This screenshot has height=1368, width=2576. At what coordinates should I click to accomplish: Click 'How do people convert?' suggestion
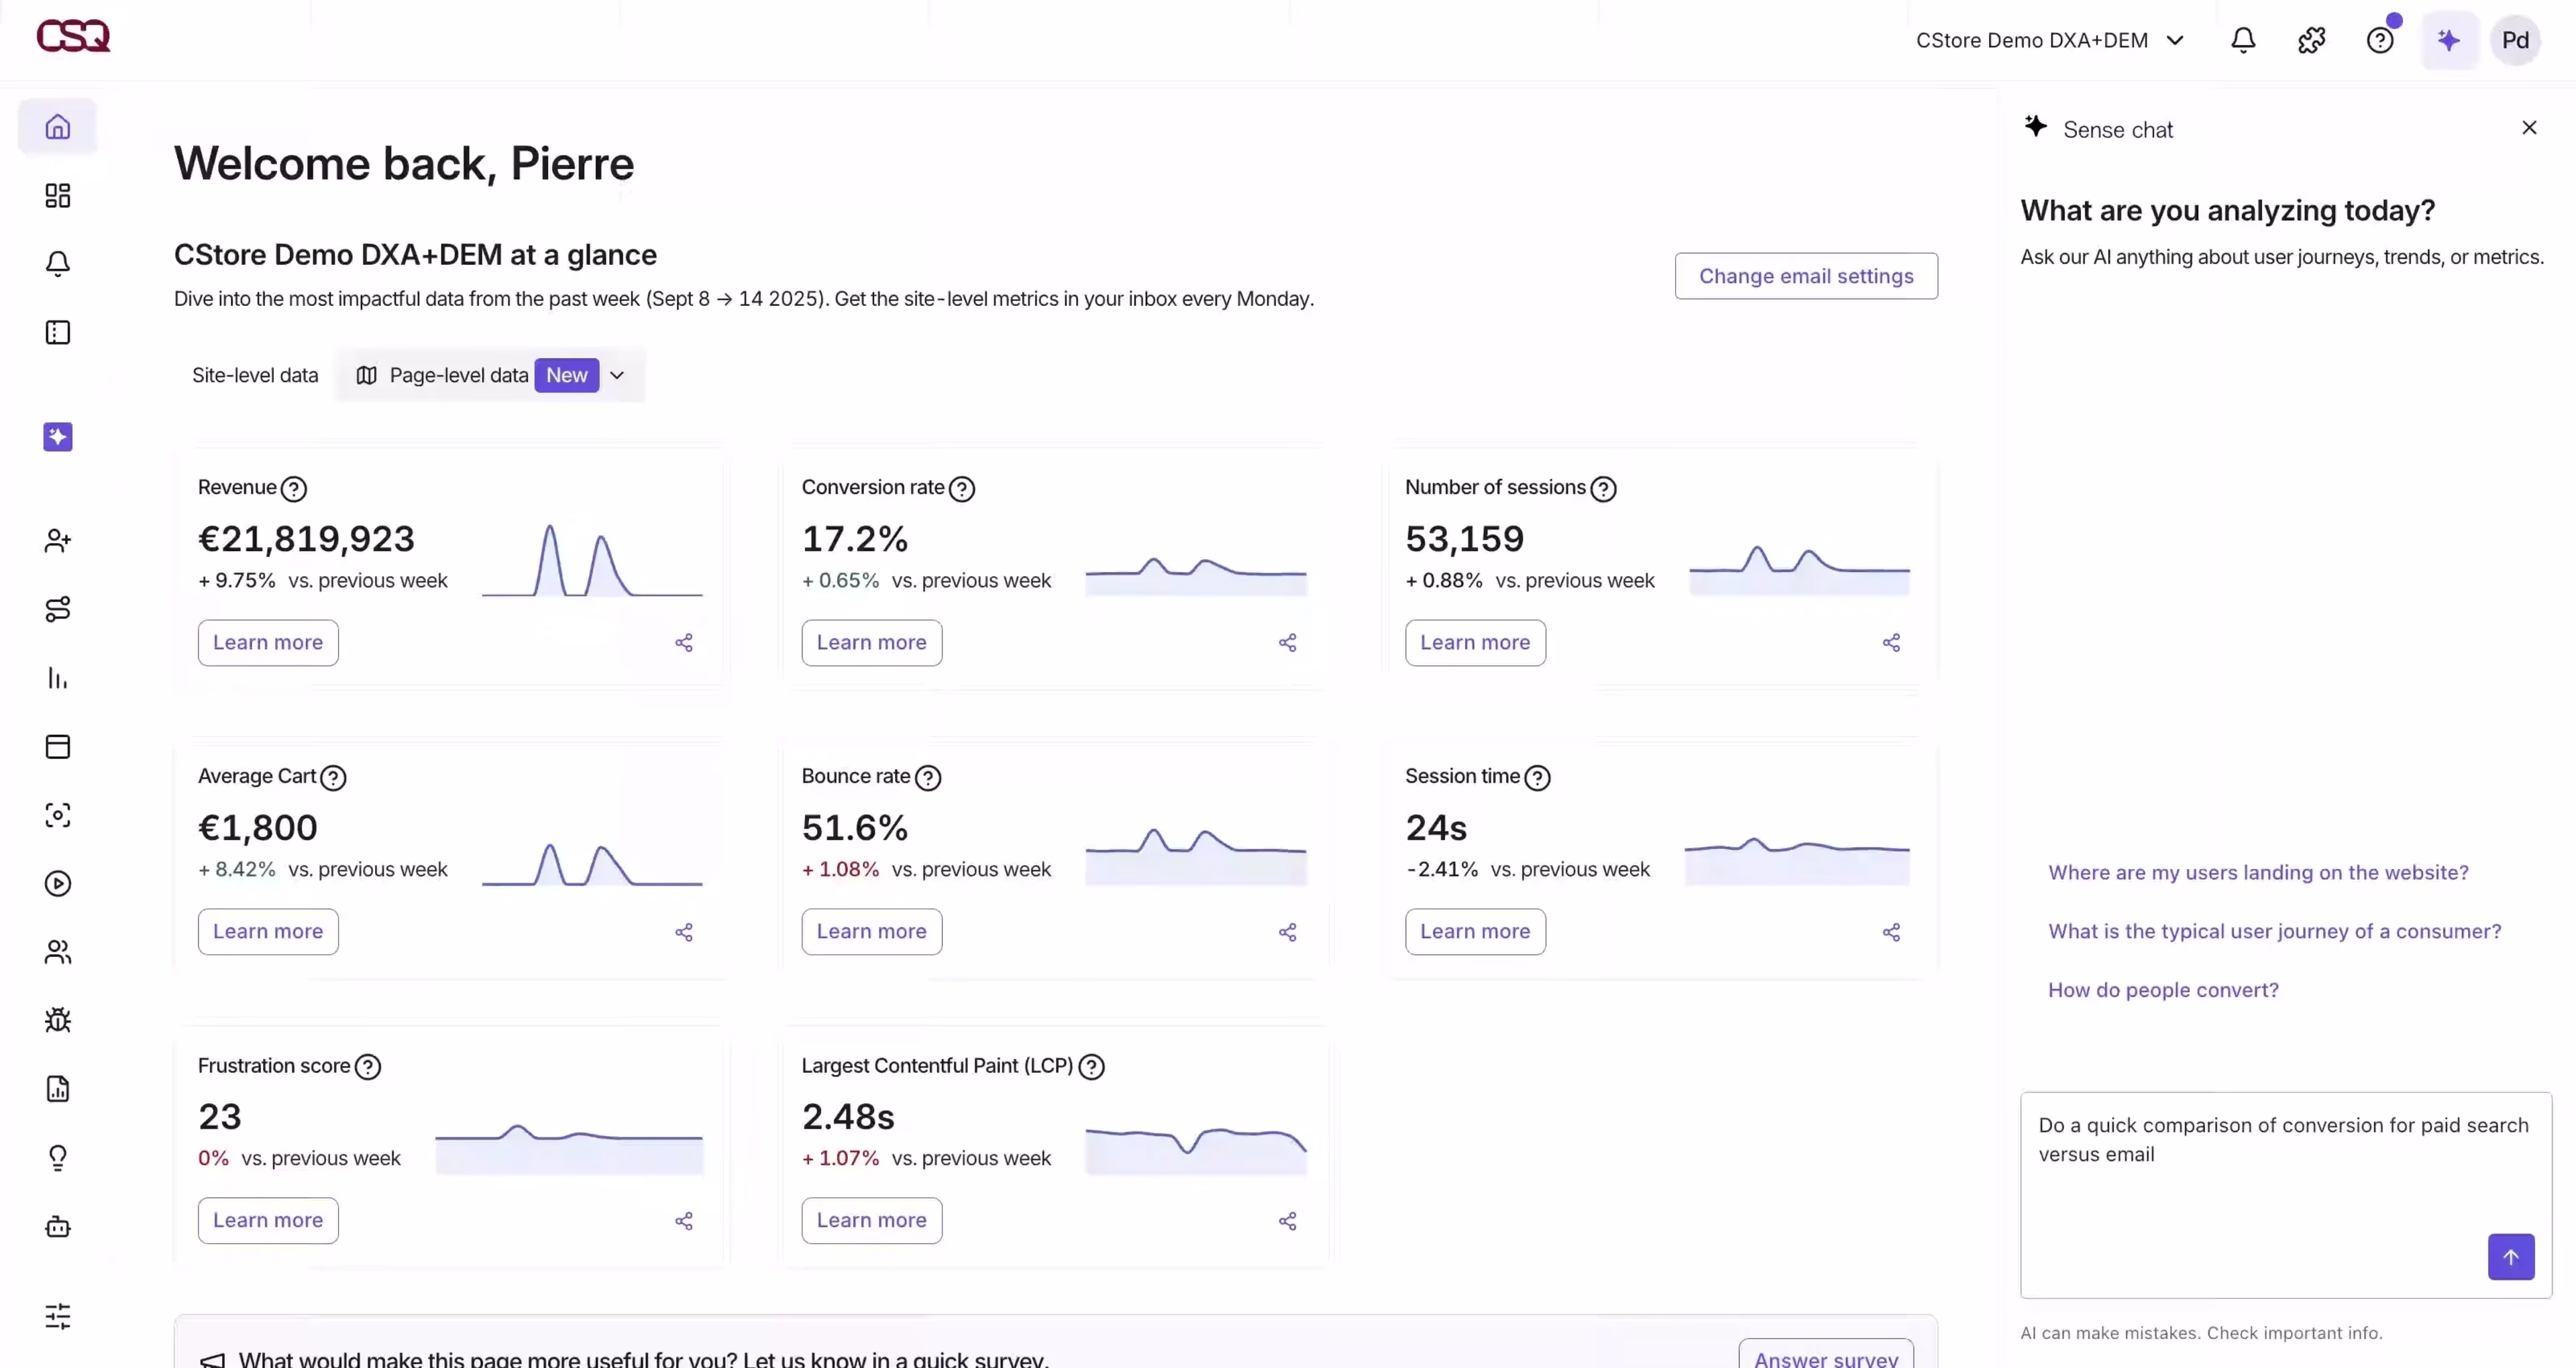coord(2163,990)
